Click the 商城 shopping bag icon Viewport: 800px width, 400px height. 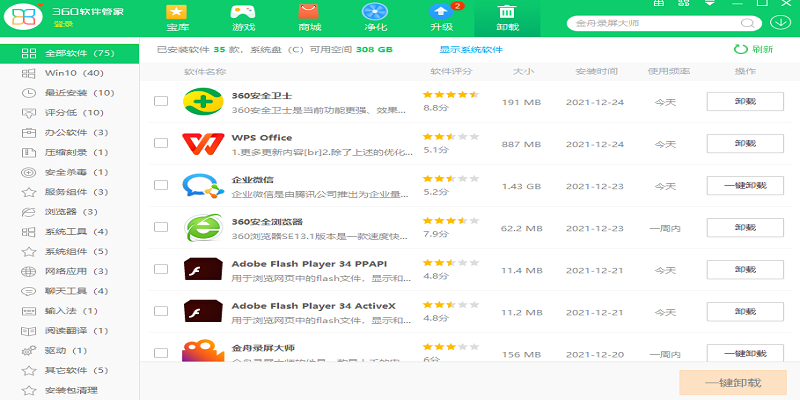pyautogui.click(x=310, y=14)
